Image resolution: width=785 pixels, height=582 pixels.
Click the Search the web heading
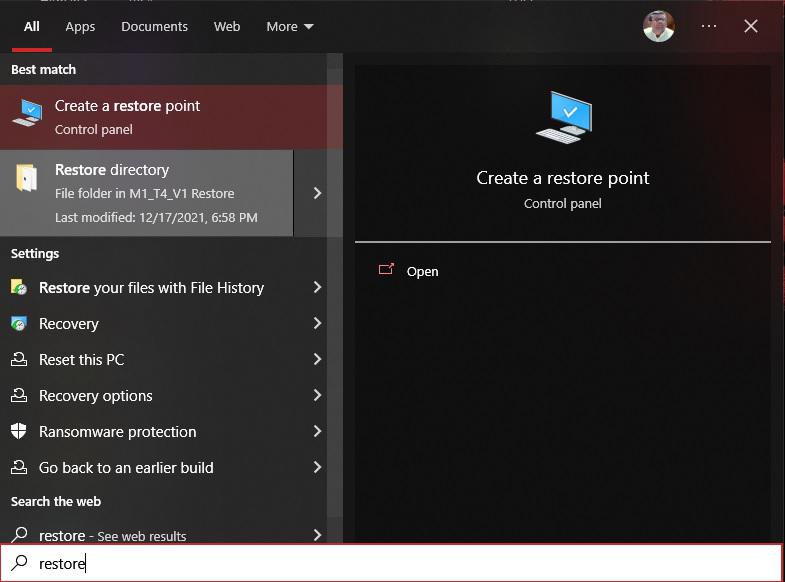pyautogui.click(x=56, y=501)
